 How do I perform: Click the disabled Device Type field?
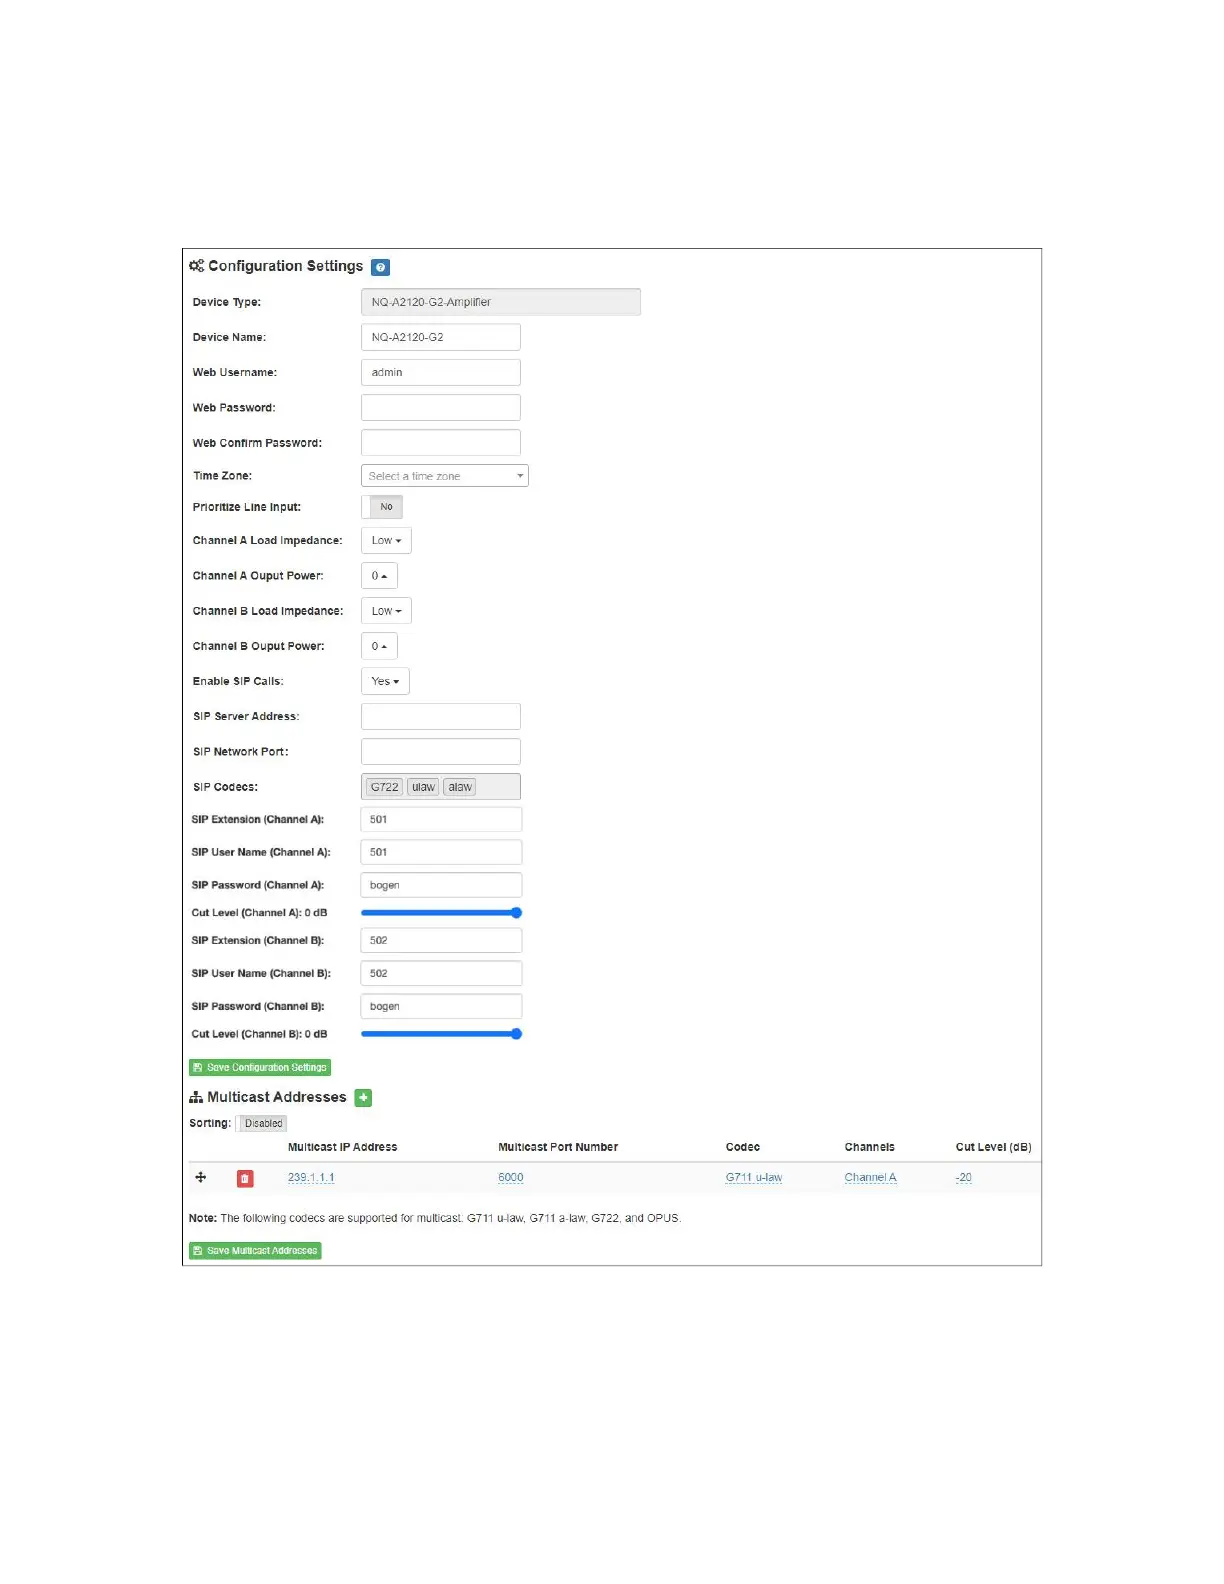(501, 302)
